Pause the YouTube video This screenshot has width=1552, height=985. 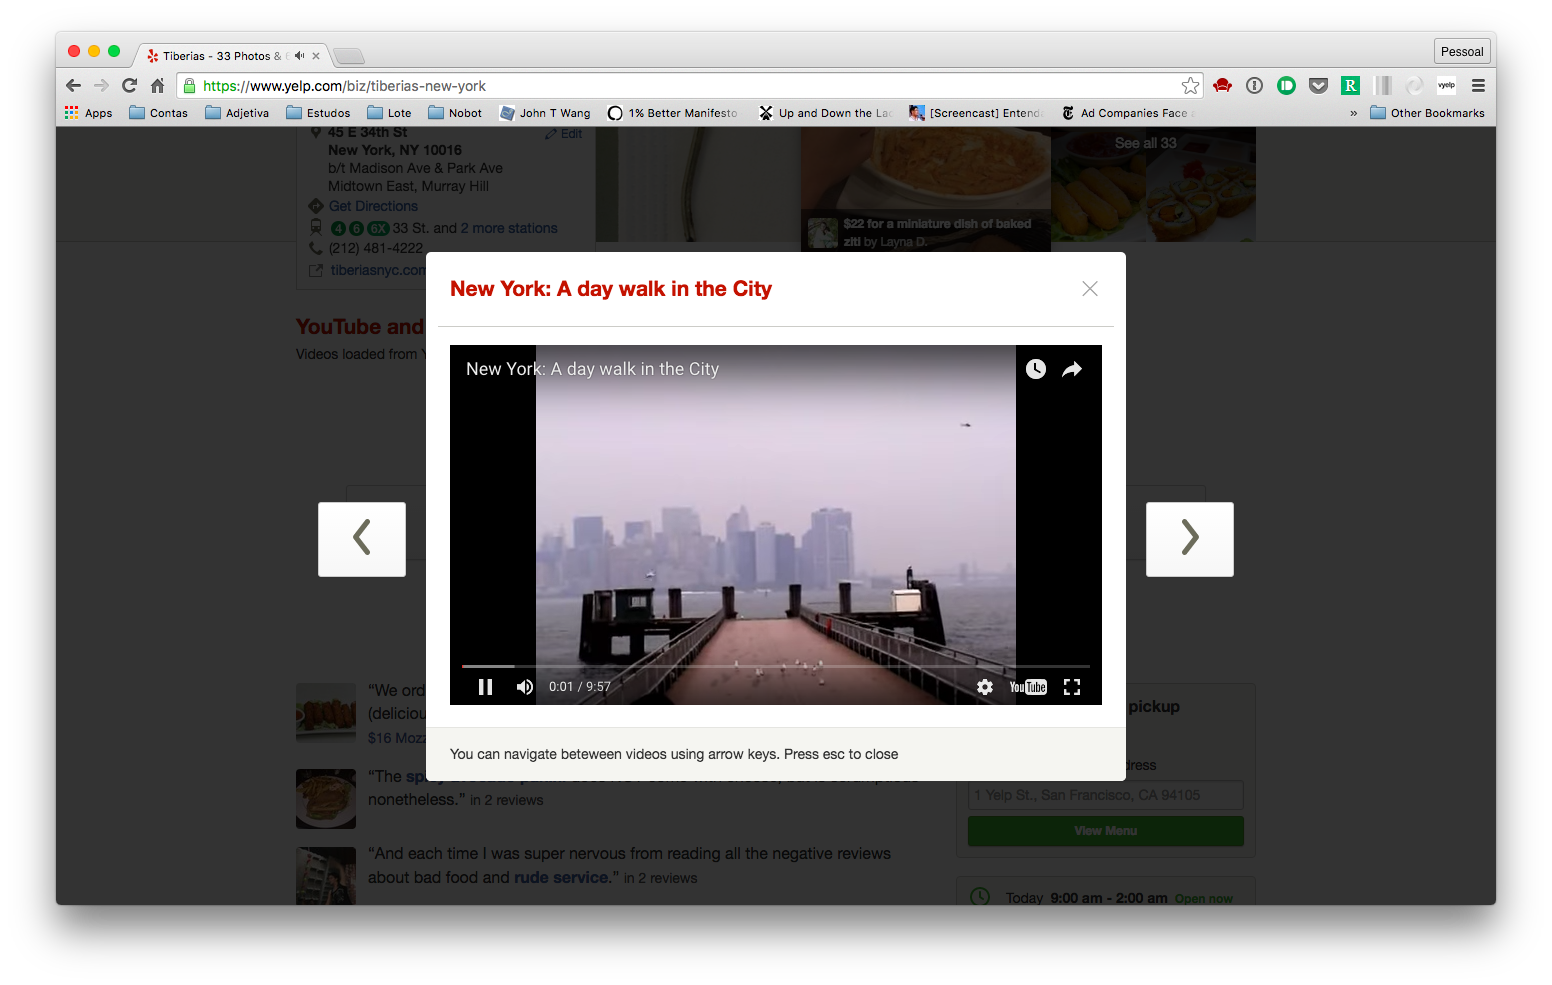pos(485,687)
